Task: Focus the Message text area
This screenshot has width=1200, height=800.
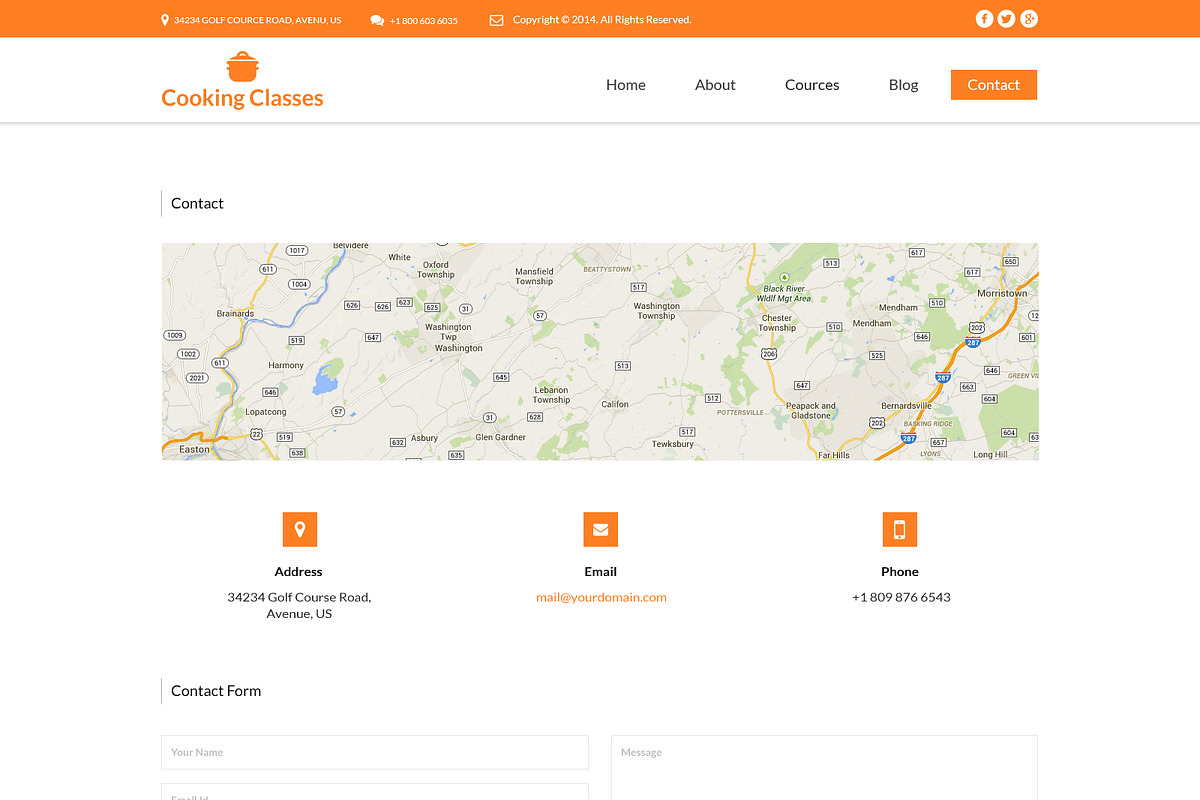Action: (825, 768)
